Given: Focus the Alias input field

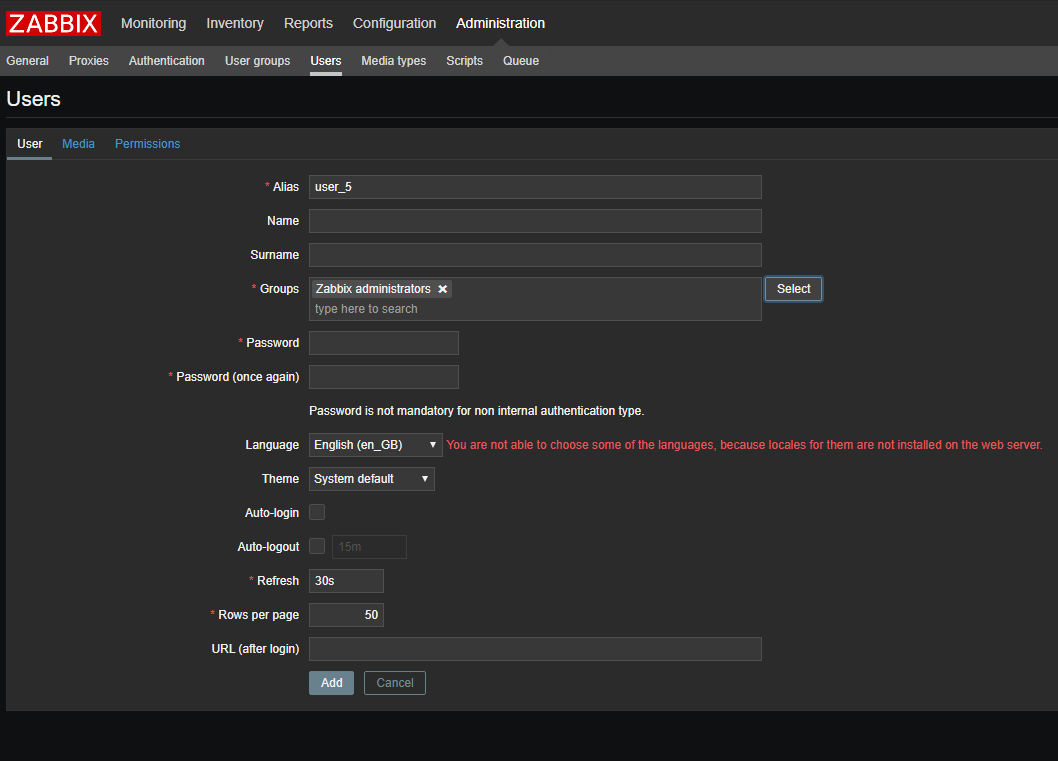Looking at the screenshot, I should pos(535,187).
